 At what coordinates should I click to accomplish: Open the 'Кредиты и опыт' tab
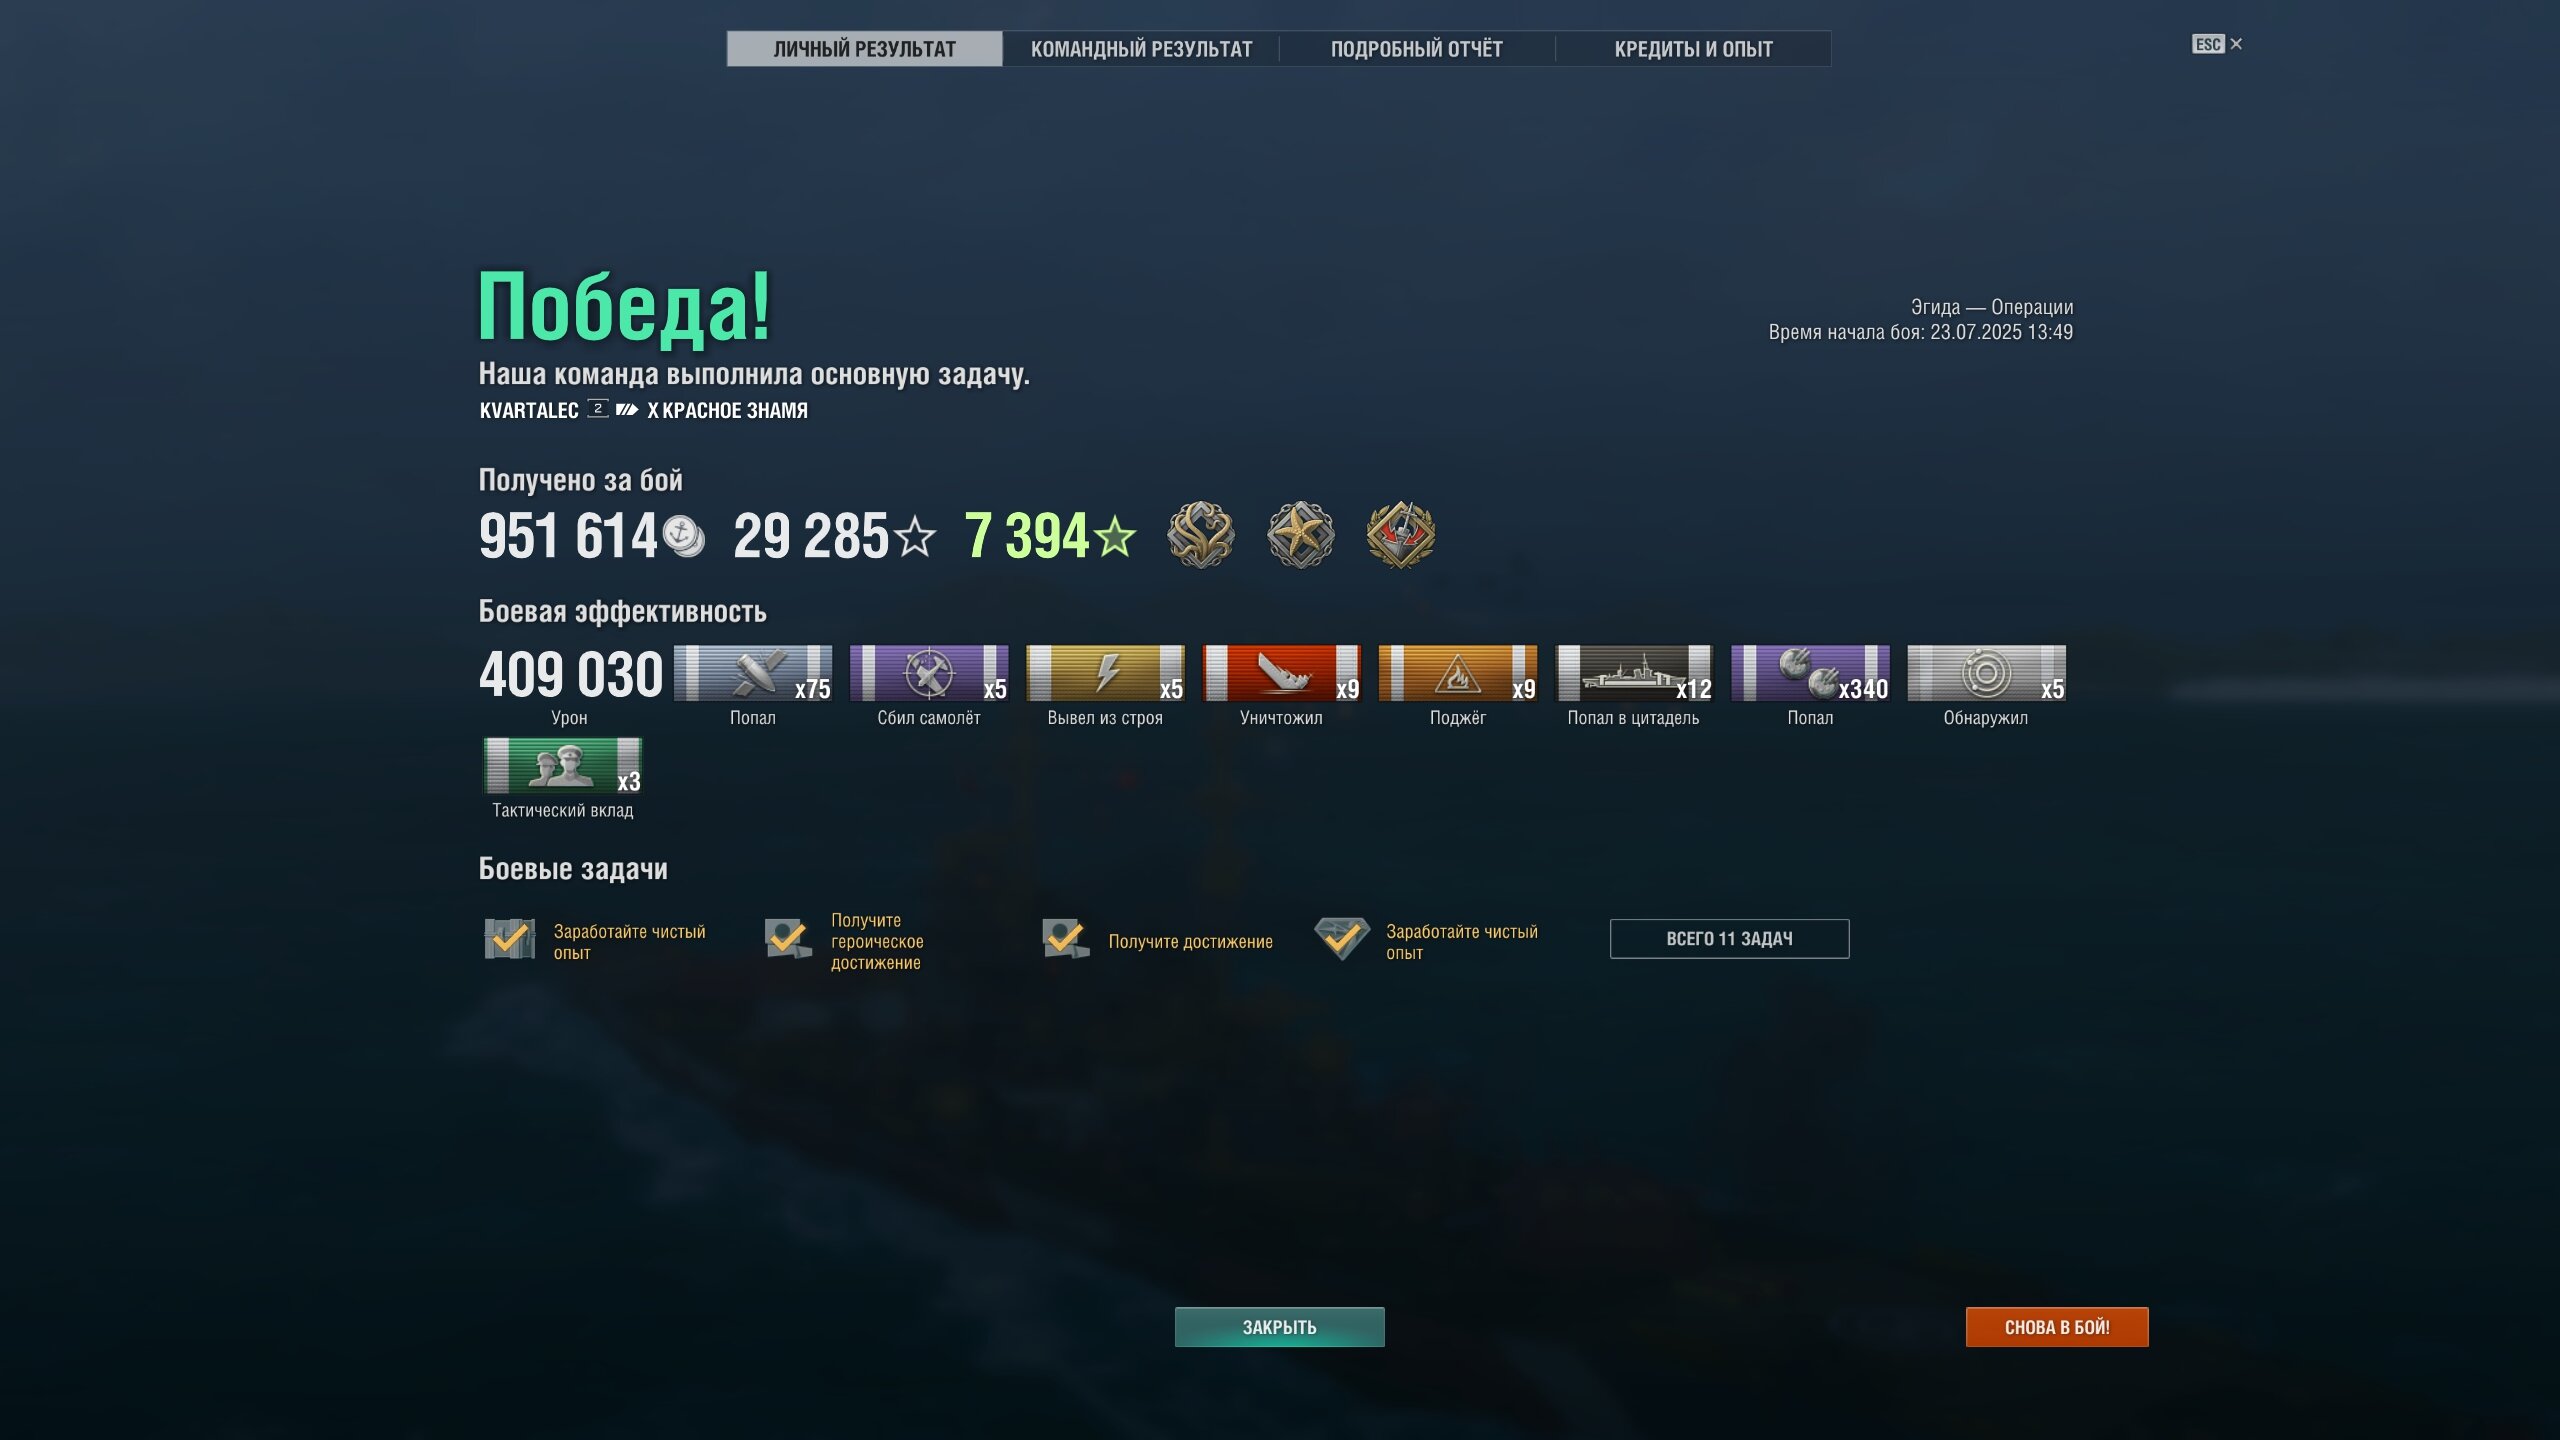point(1693,49)
